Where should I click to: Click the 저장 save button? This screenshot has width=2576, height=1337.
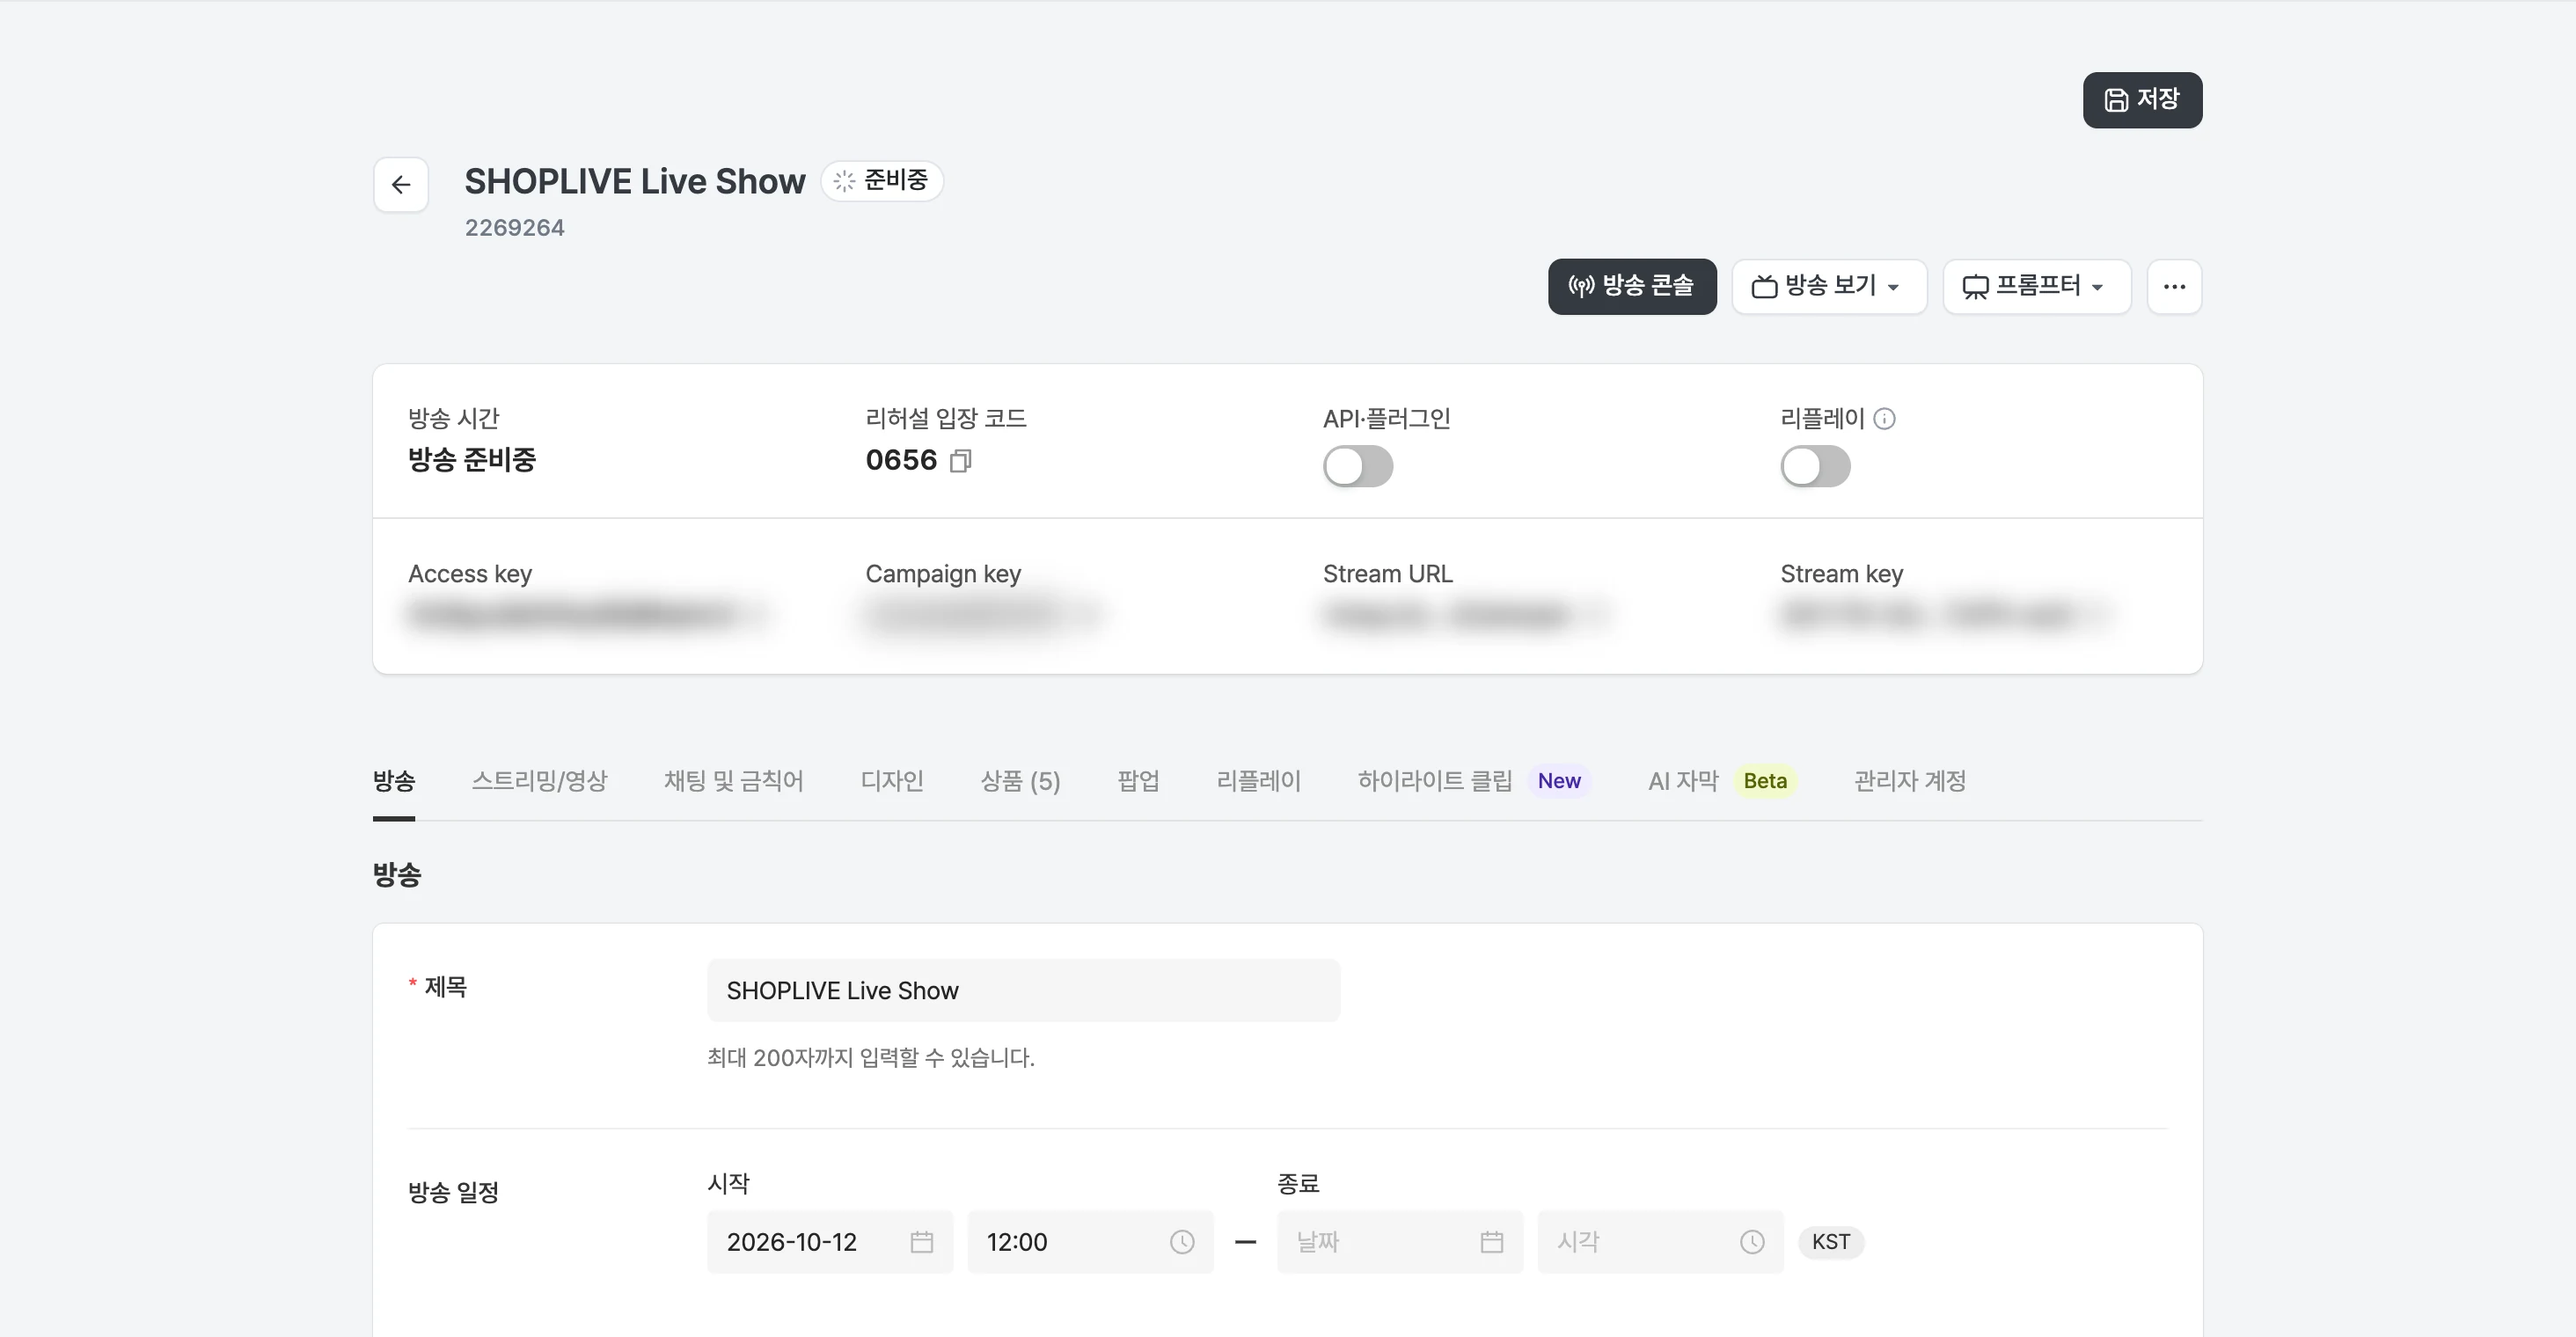click(2142, 99)
